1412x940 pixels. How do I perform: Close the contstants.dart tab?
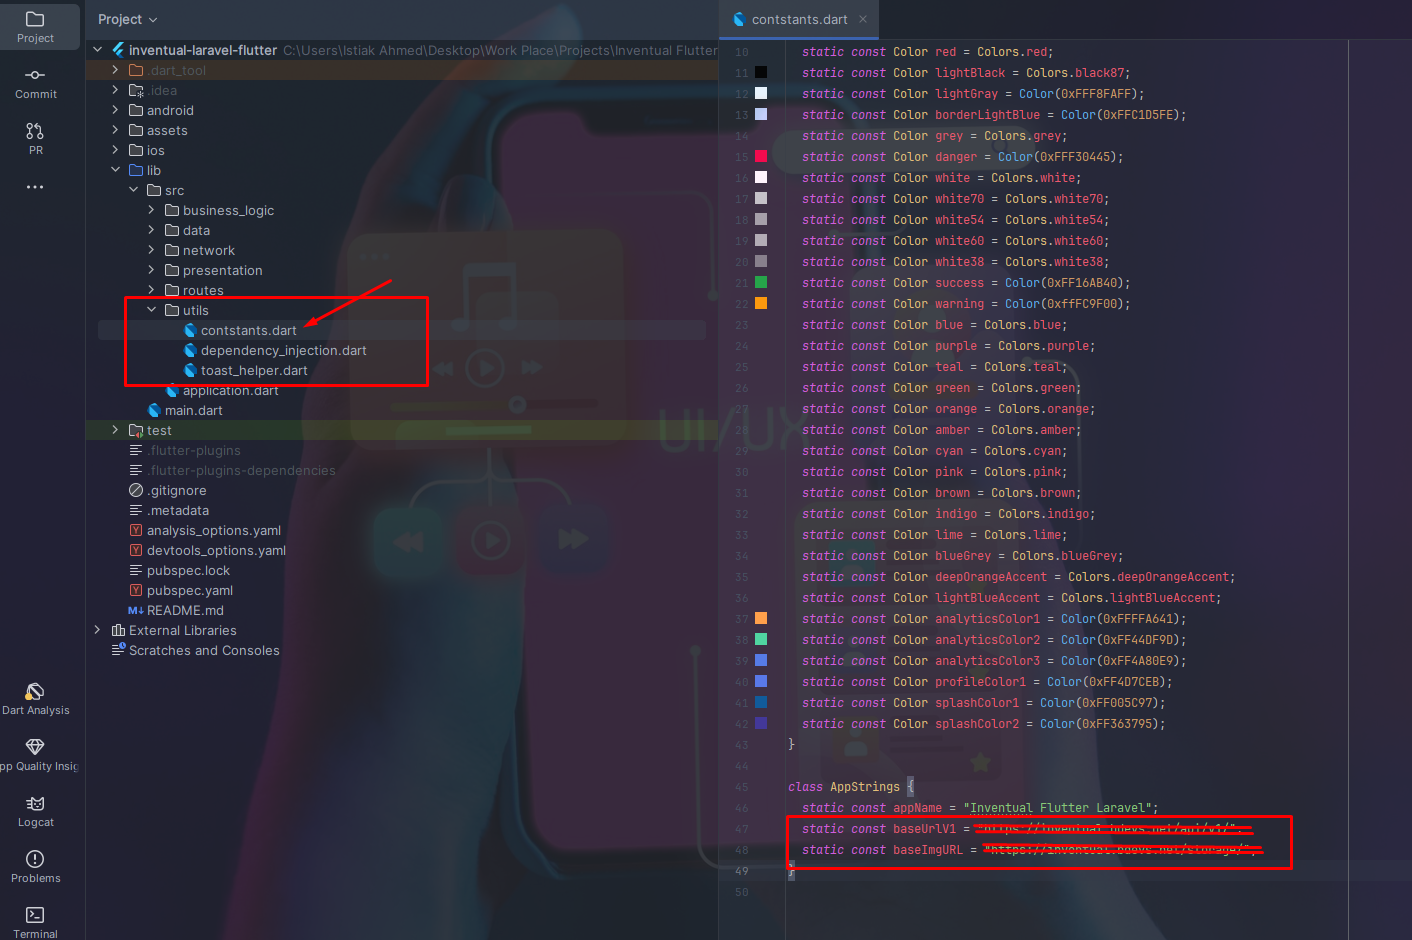(x=863, y=19)
